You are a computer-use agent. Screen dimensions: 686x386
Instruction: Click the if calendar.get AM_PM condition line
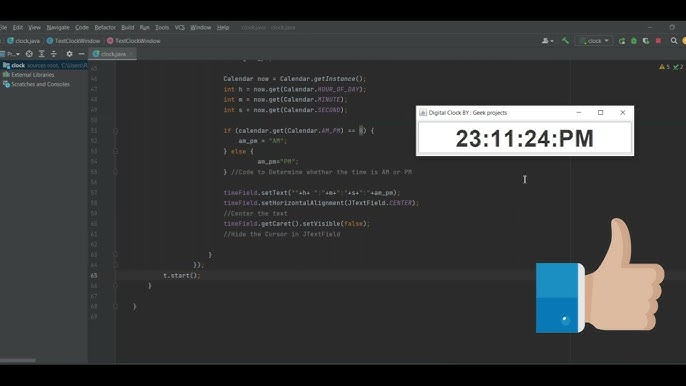[299, 130]
